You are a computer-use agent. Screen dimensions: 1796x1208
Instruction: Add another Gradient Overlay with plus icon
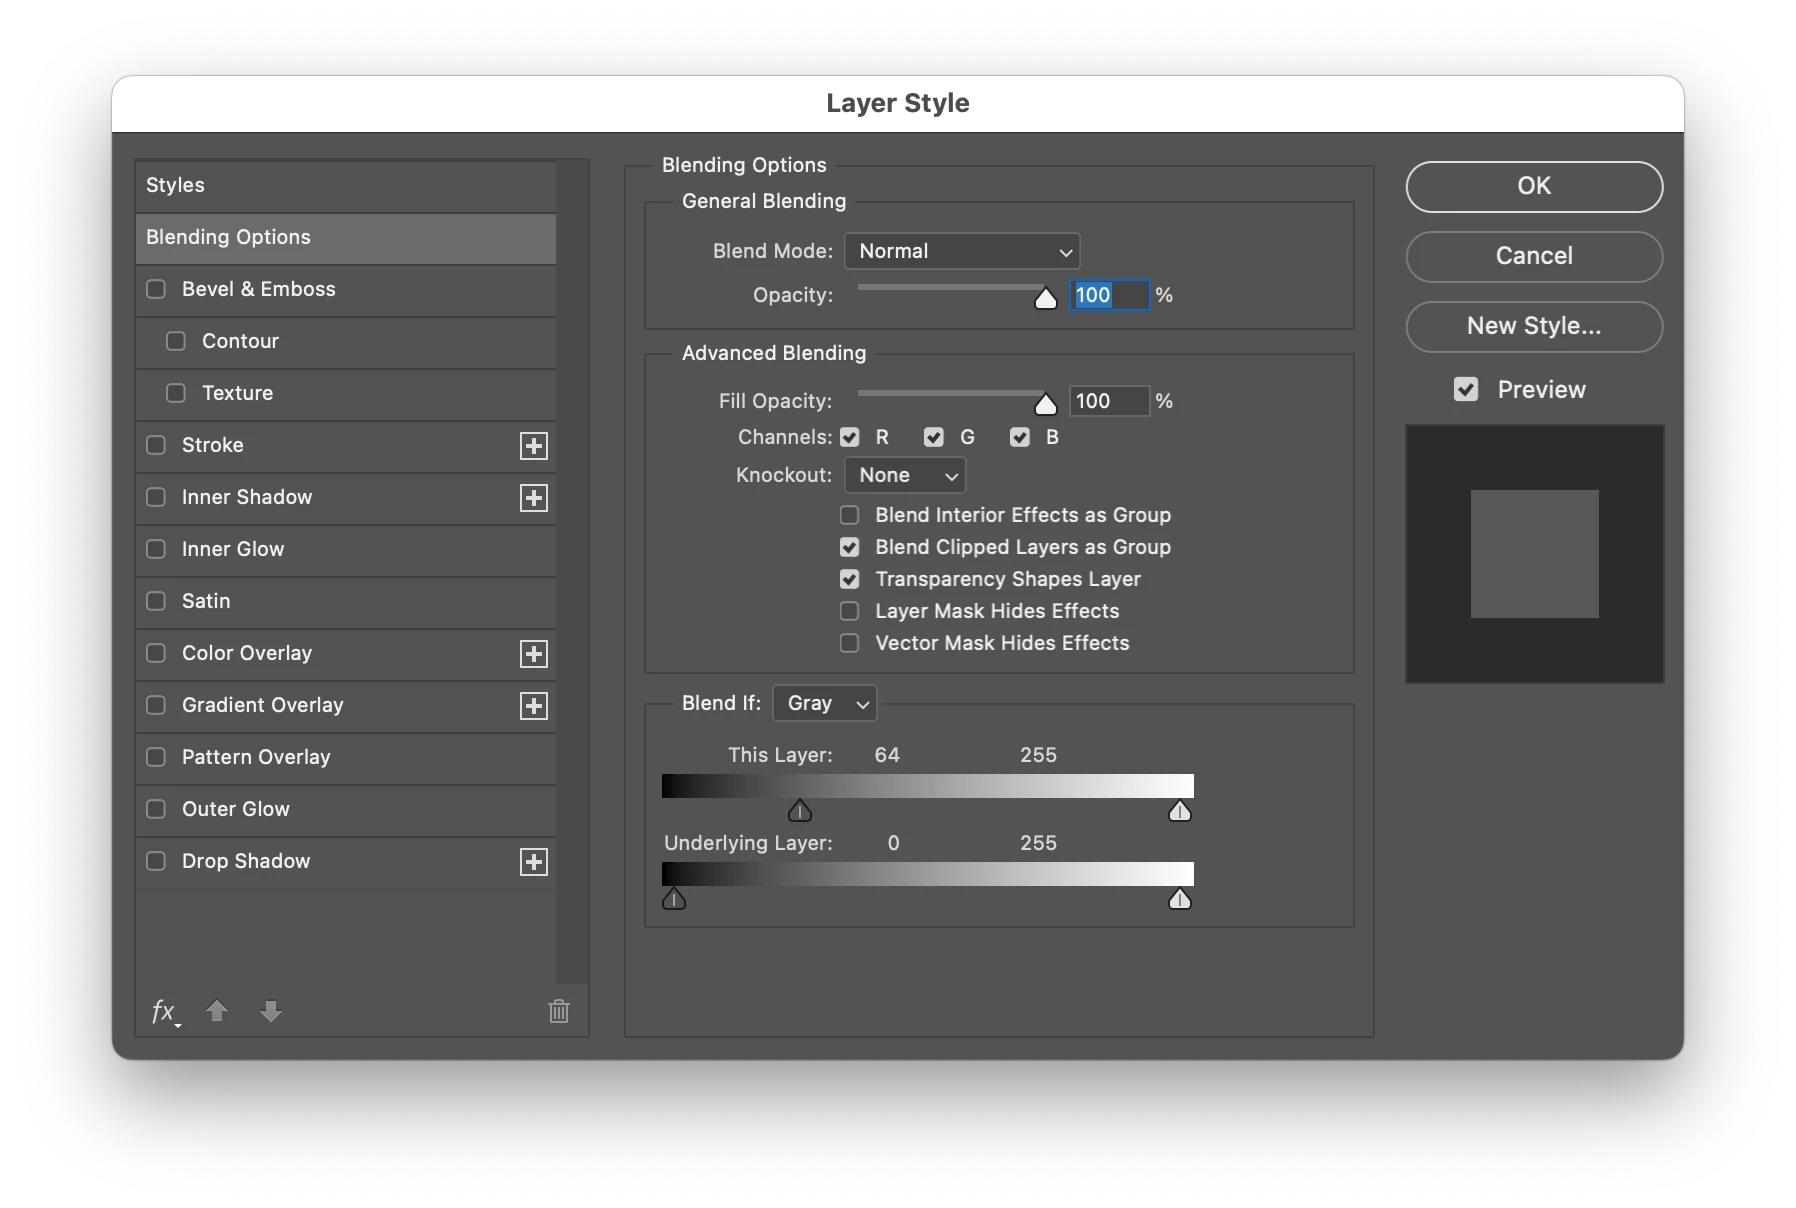pyautogui.click(x=534, y=706)
